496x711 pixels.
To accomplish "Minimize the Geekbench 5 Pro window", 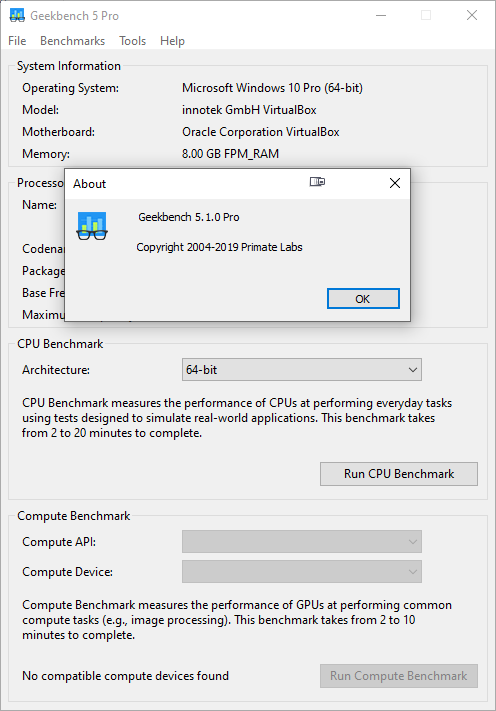I will tap(381, 15).
